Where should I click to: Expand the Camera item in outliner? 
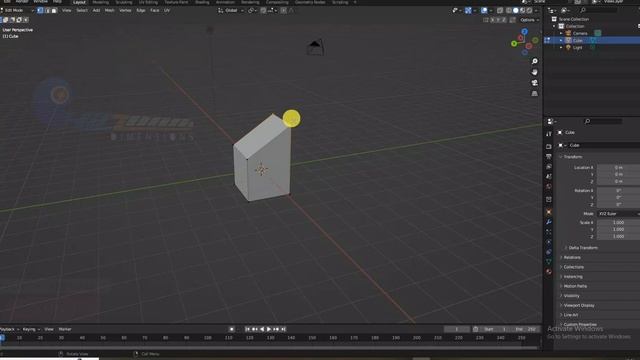point(561,33)
